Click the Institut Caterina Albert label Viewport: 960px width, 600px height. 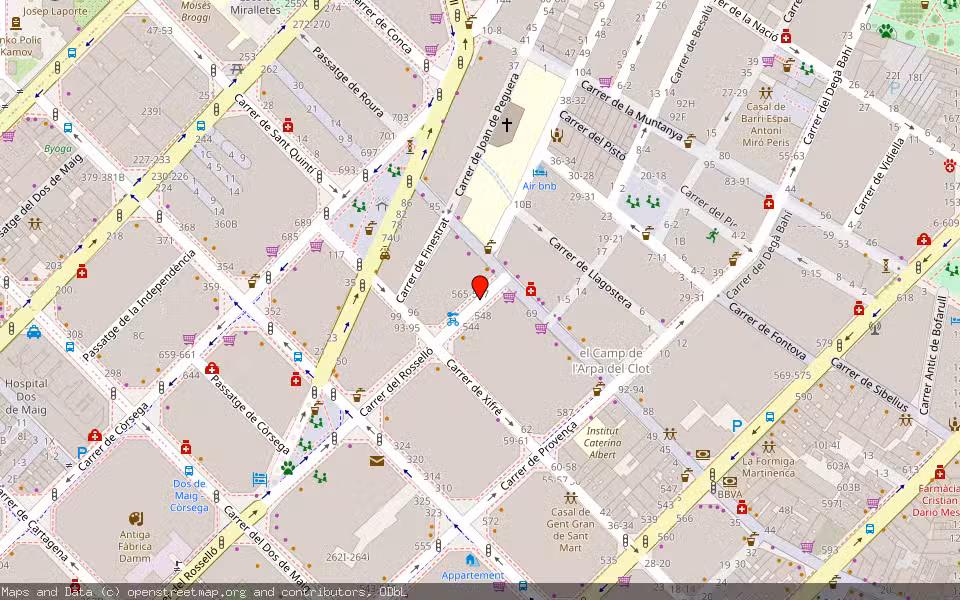click(602, 443)
